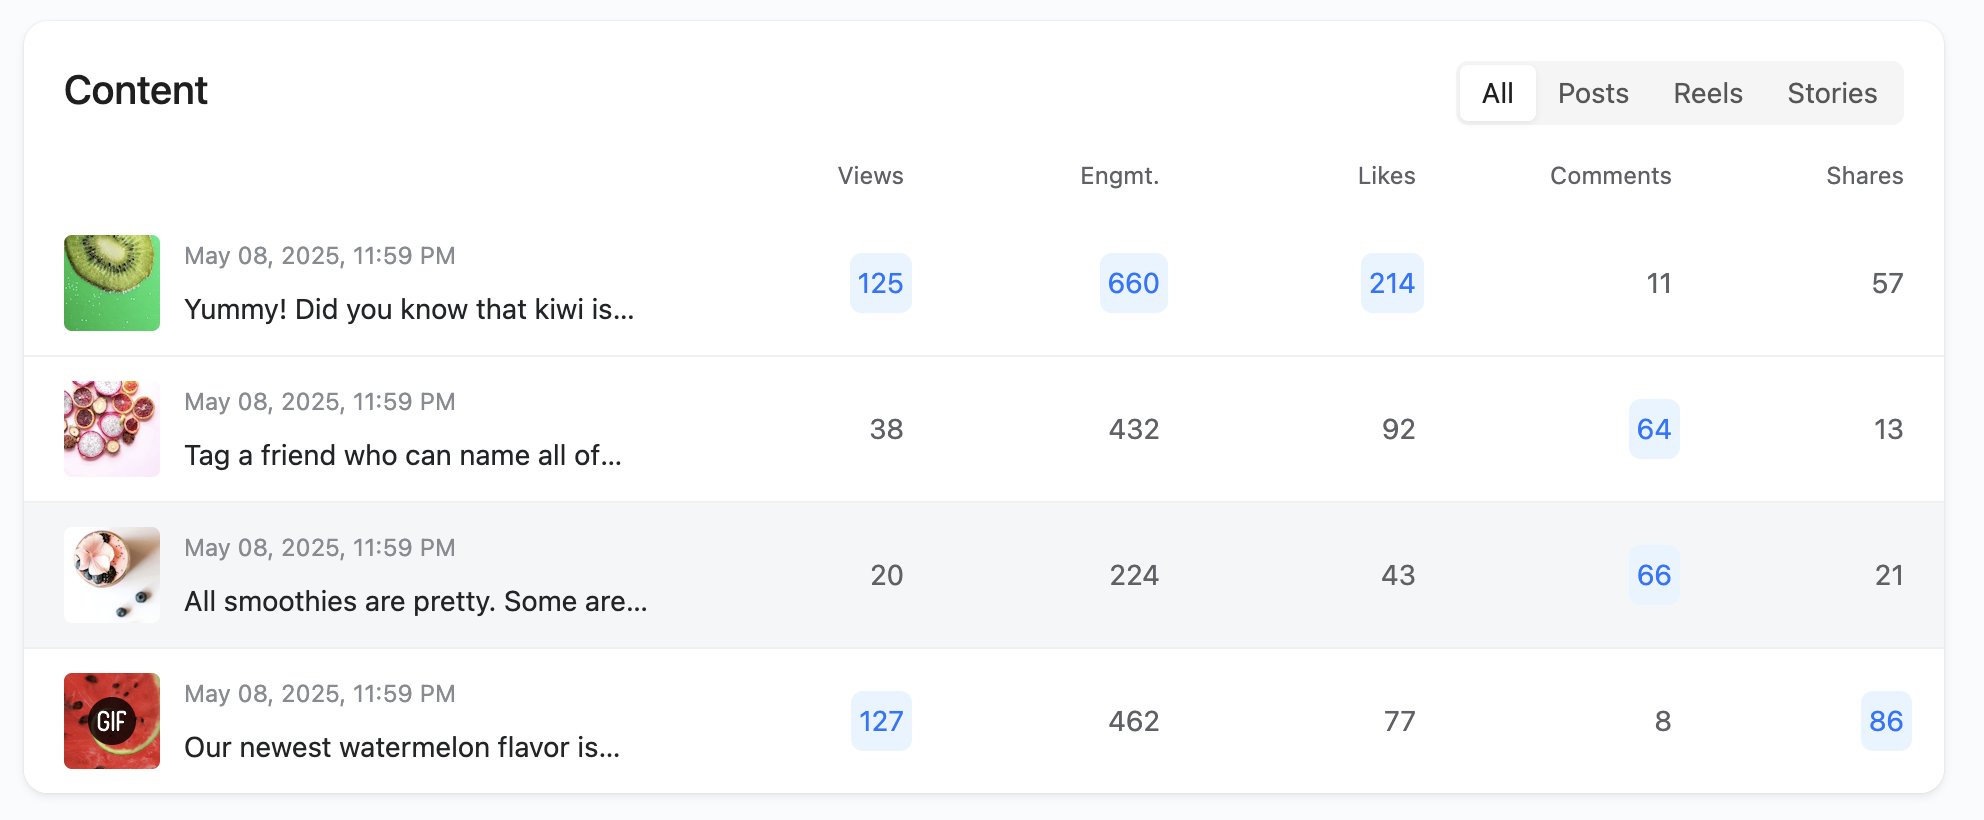Click the highlighted 660 engagement value
This screenshot has width=1984, height=820.
pos(1133,283)
